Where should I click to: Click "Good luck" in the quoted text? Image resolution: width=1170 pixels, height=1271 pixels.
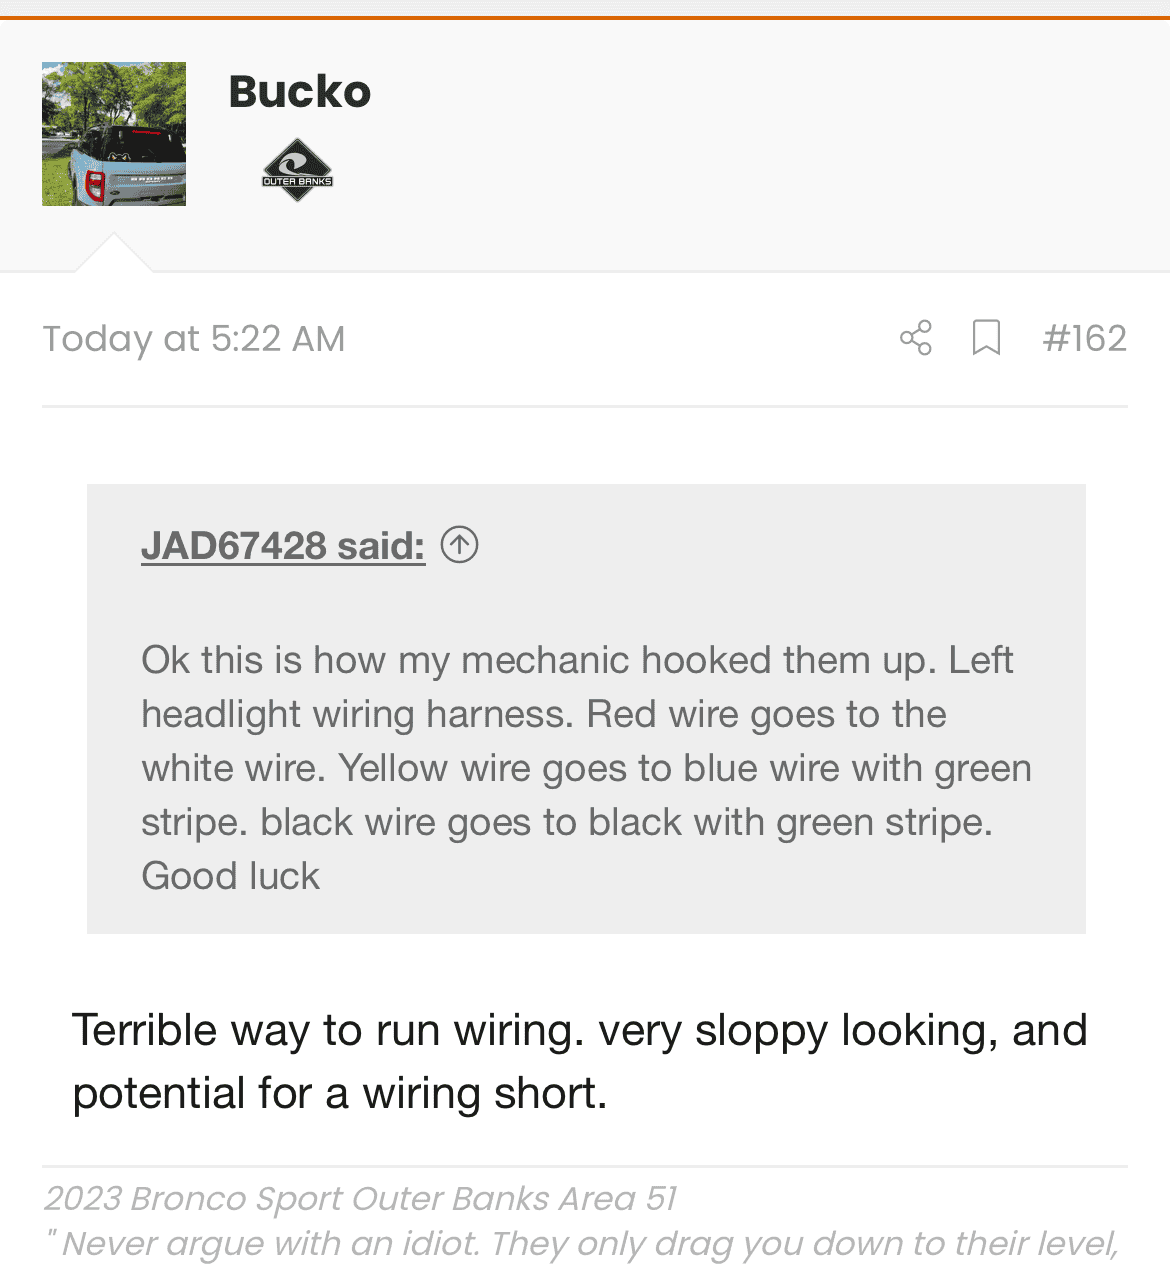pos(231,876)
